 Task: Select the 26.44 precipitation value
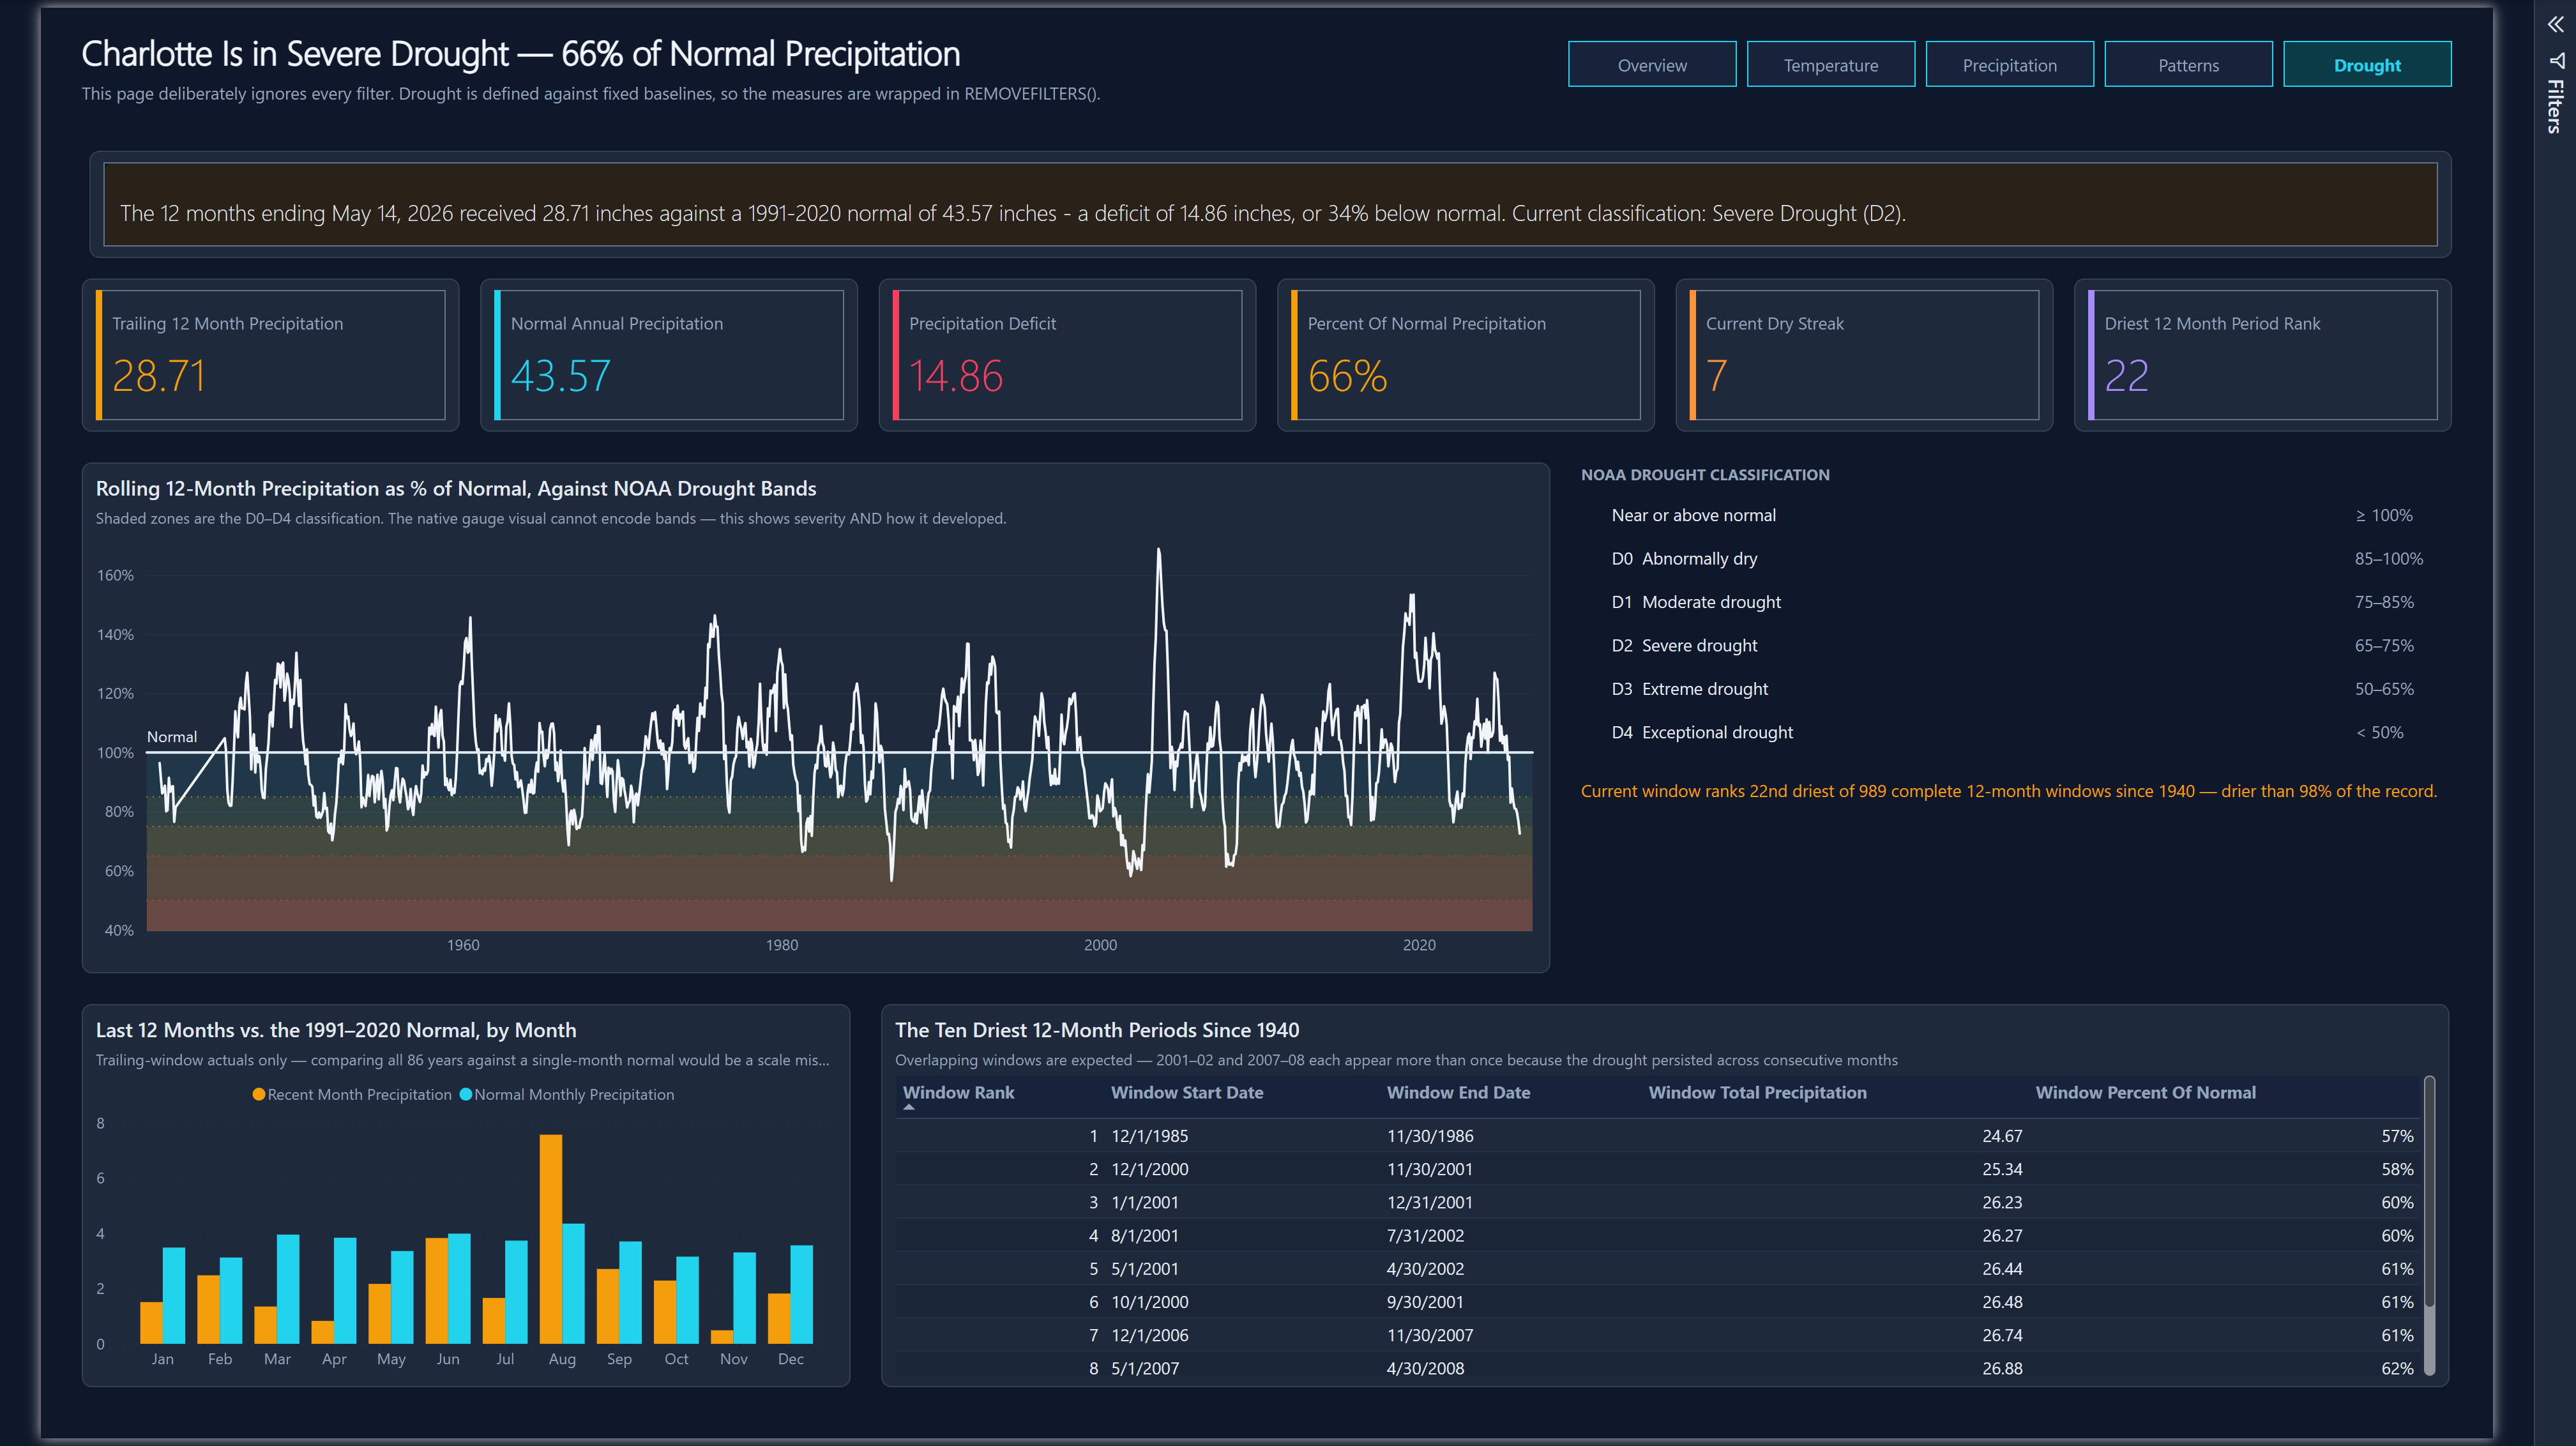point(2002,1268)
